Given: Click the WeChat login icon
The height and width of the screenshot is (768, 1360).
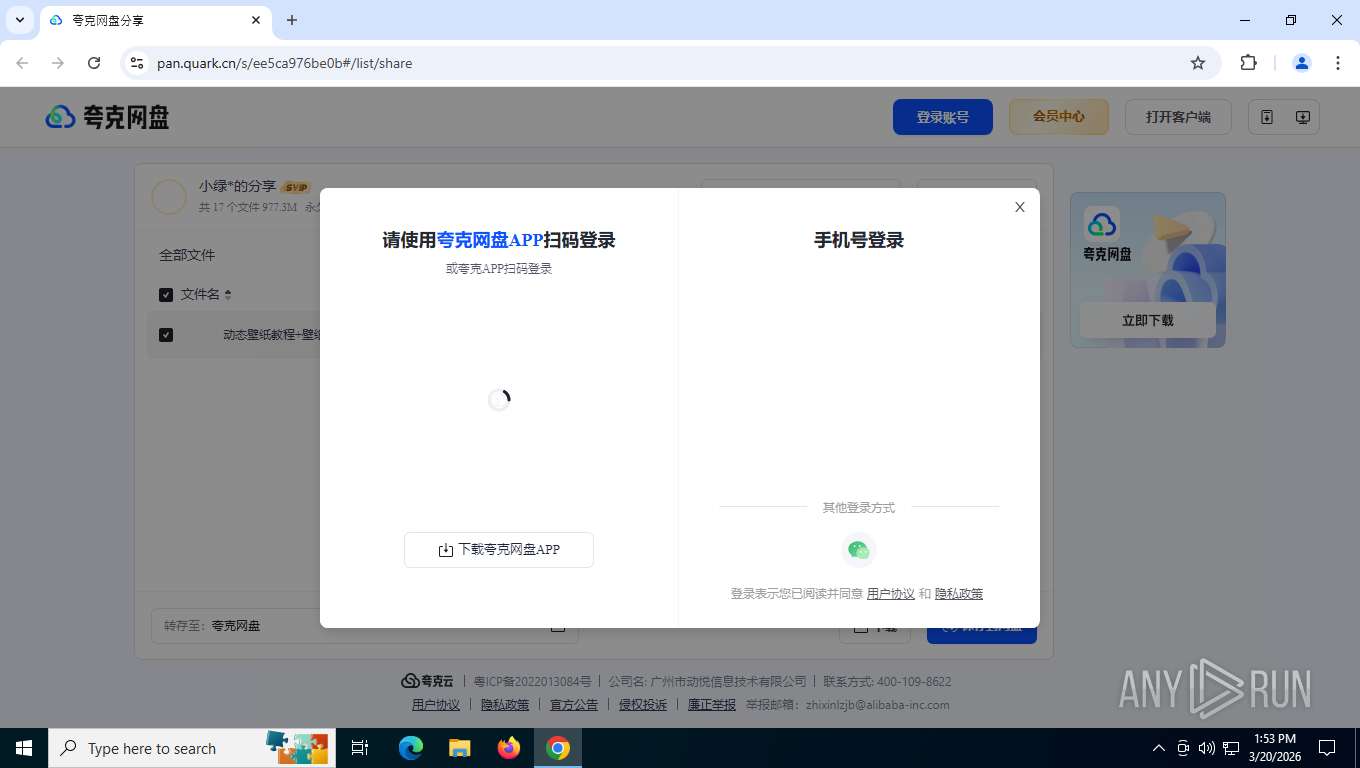Looking at the screenshot, I should click(858, 550).
